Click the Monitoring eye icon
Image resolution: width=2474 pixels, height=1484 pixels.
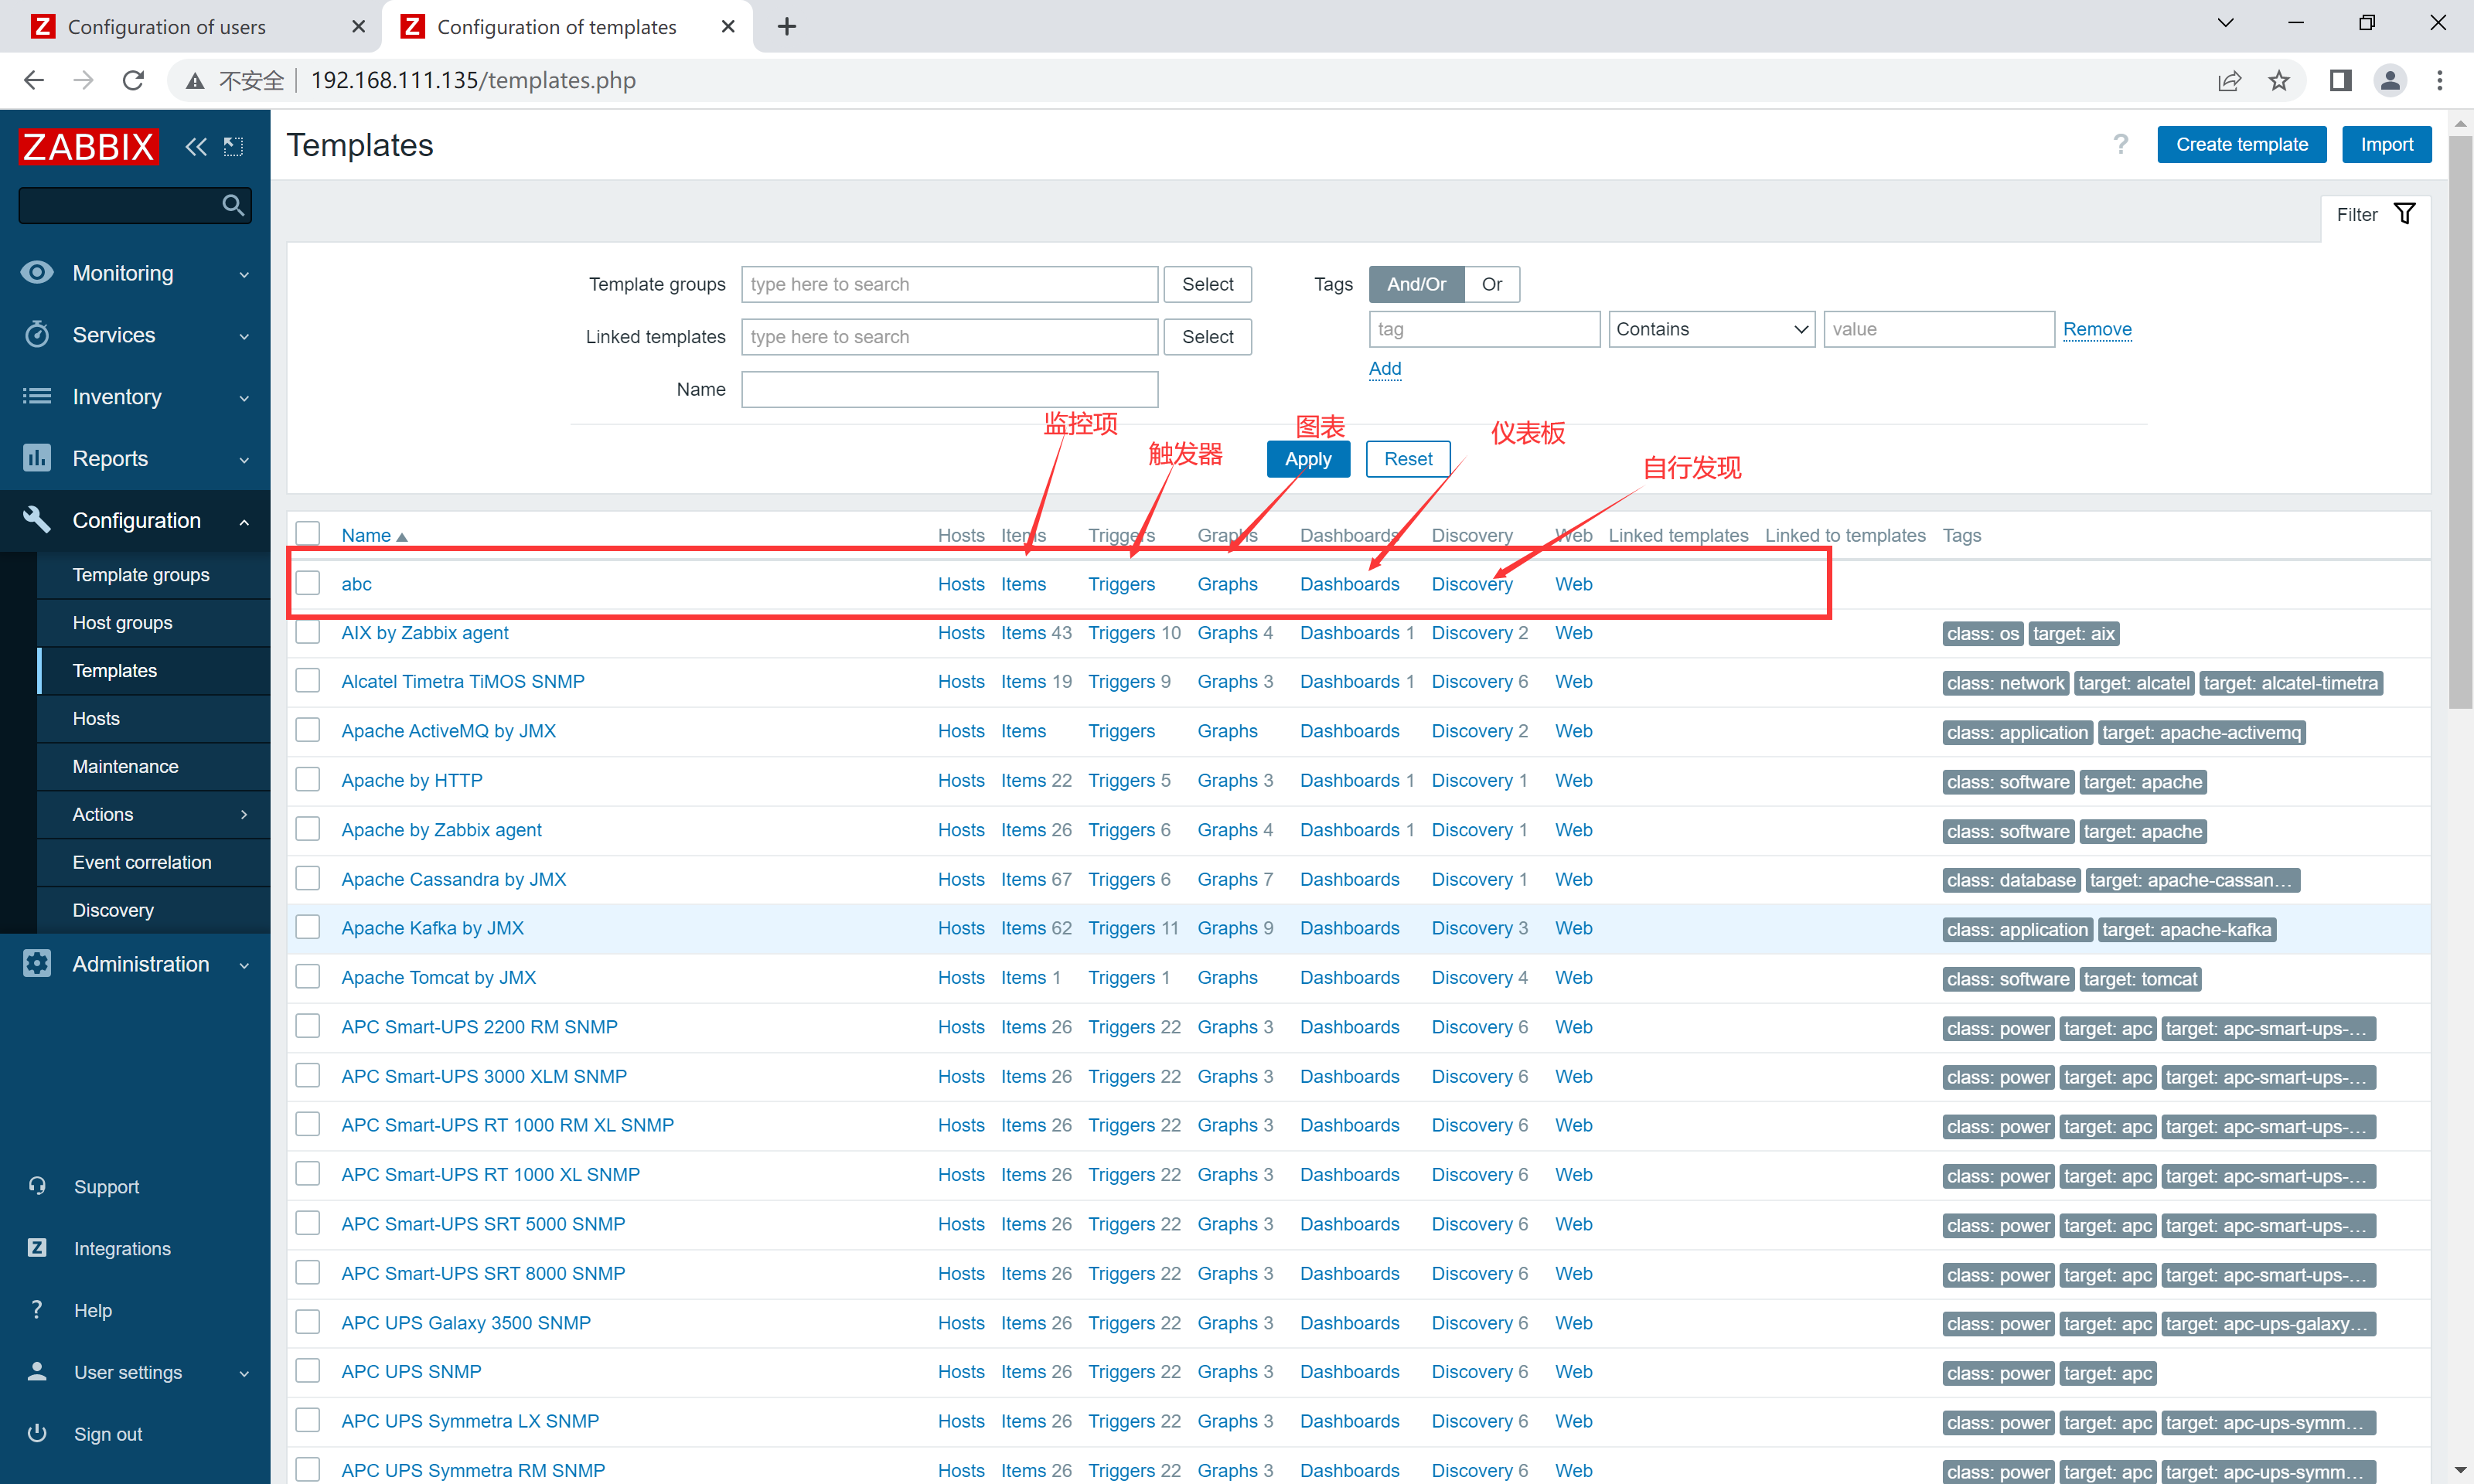pos(37,272)
